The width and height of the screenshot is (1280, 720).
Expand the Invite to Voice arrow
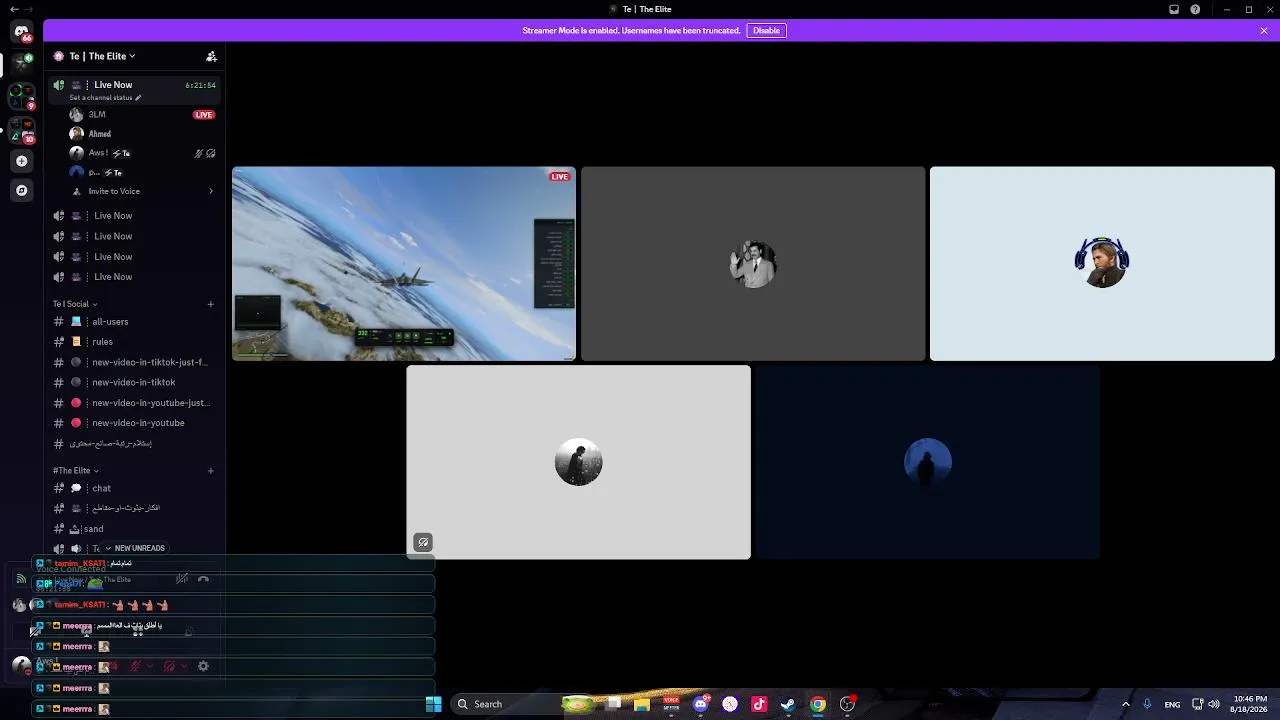coord(210,192)
